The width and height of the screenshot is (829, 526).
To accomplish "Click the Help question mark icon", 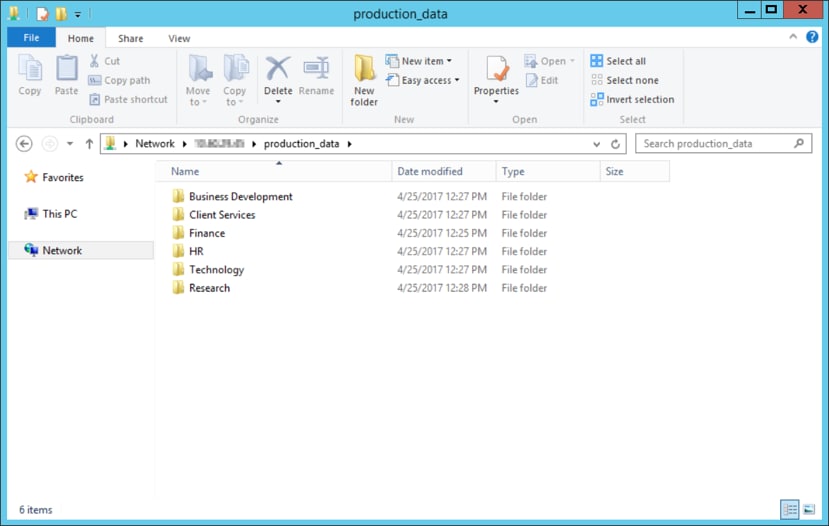I will coord(812,38).
